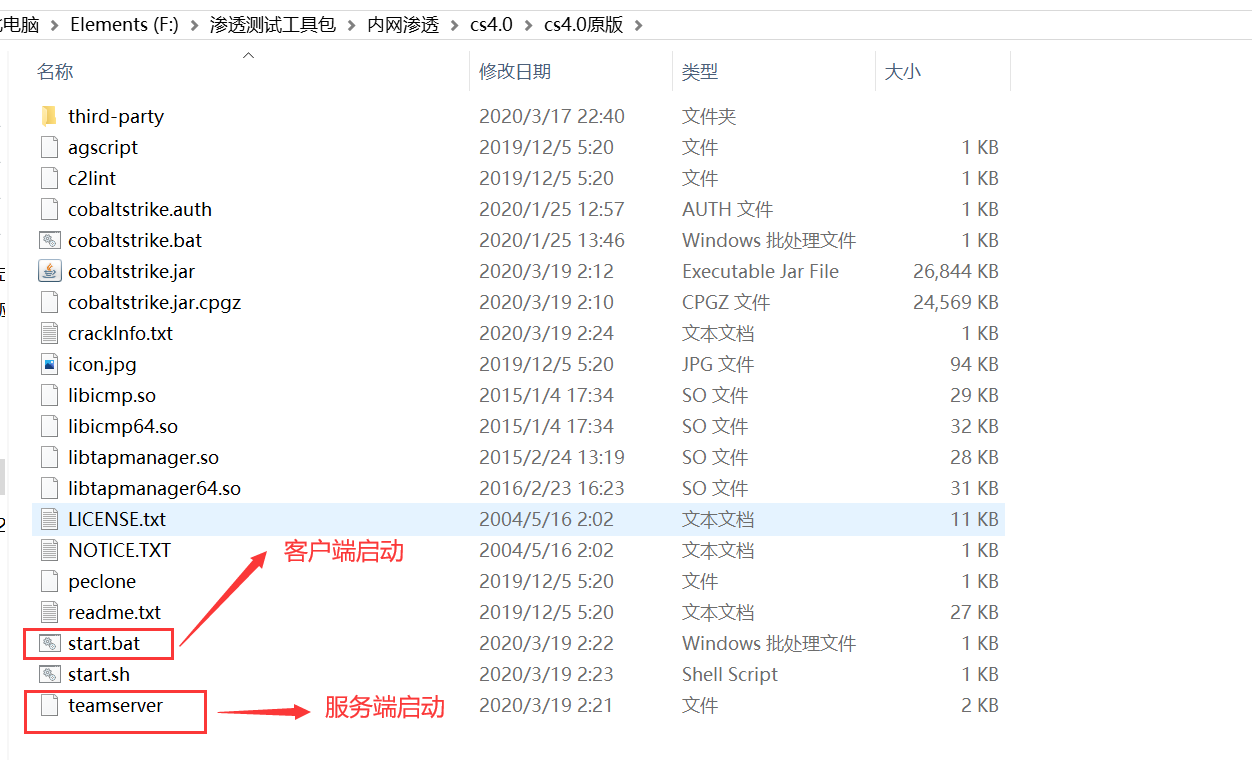Click the start.bat batch file icon

point(50,643)
